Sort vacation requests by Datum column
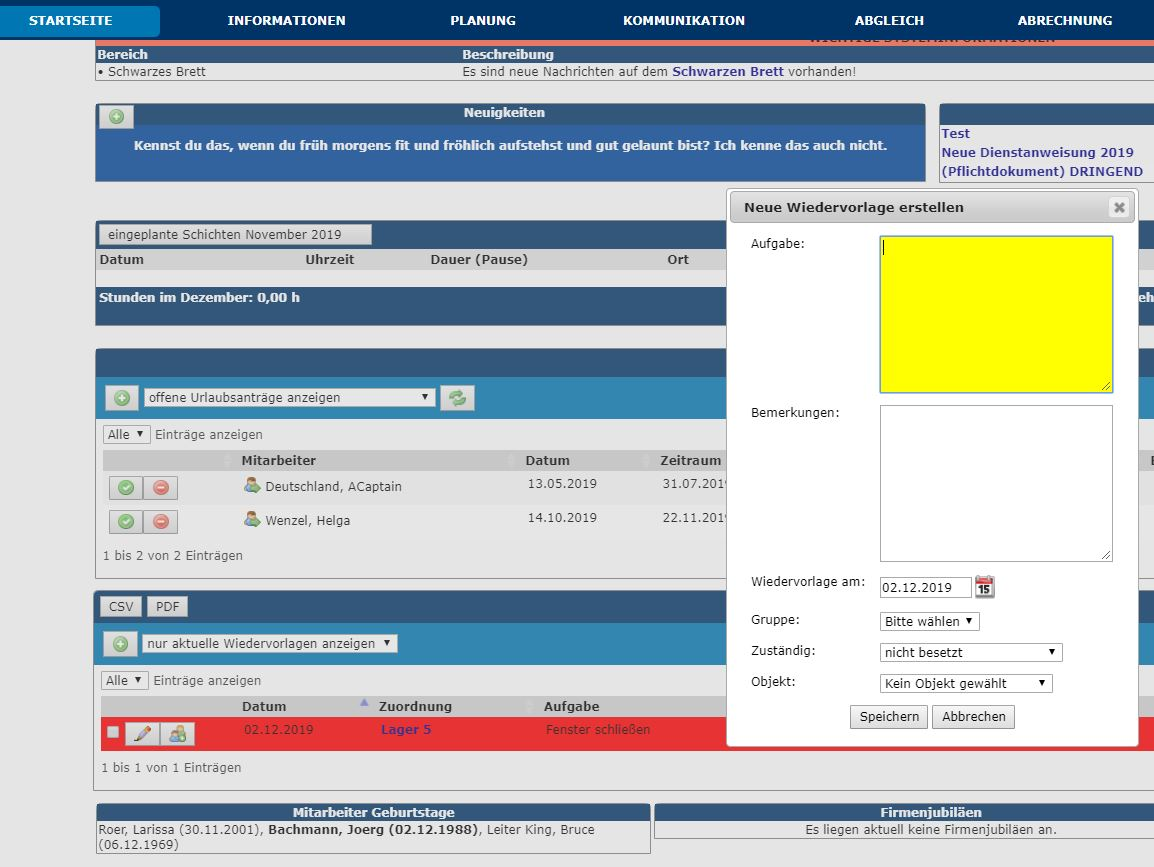1154x867 pixels. [x=547, y=461]
